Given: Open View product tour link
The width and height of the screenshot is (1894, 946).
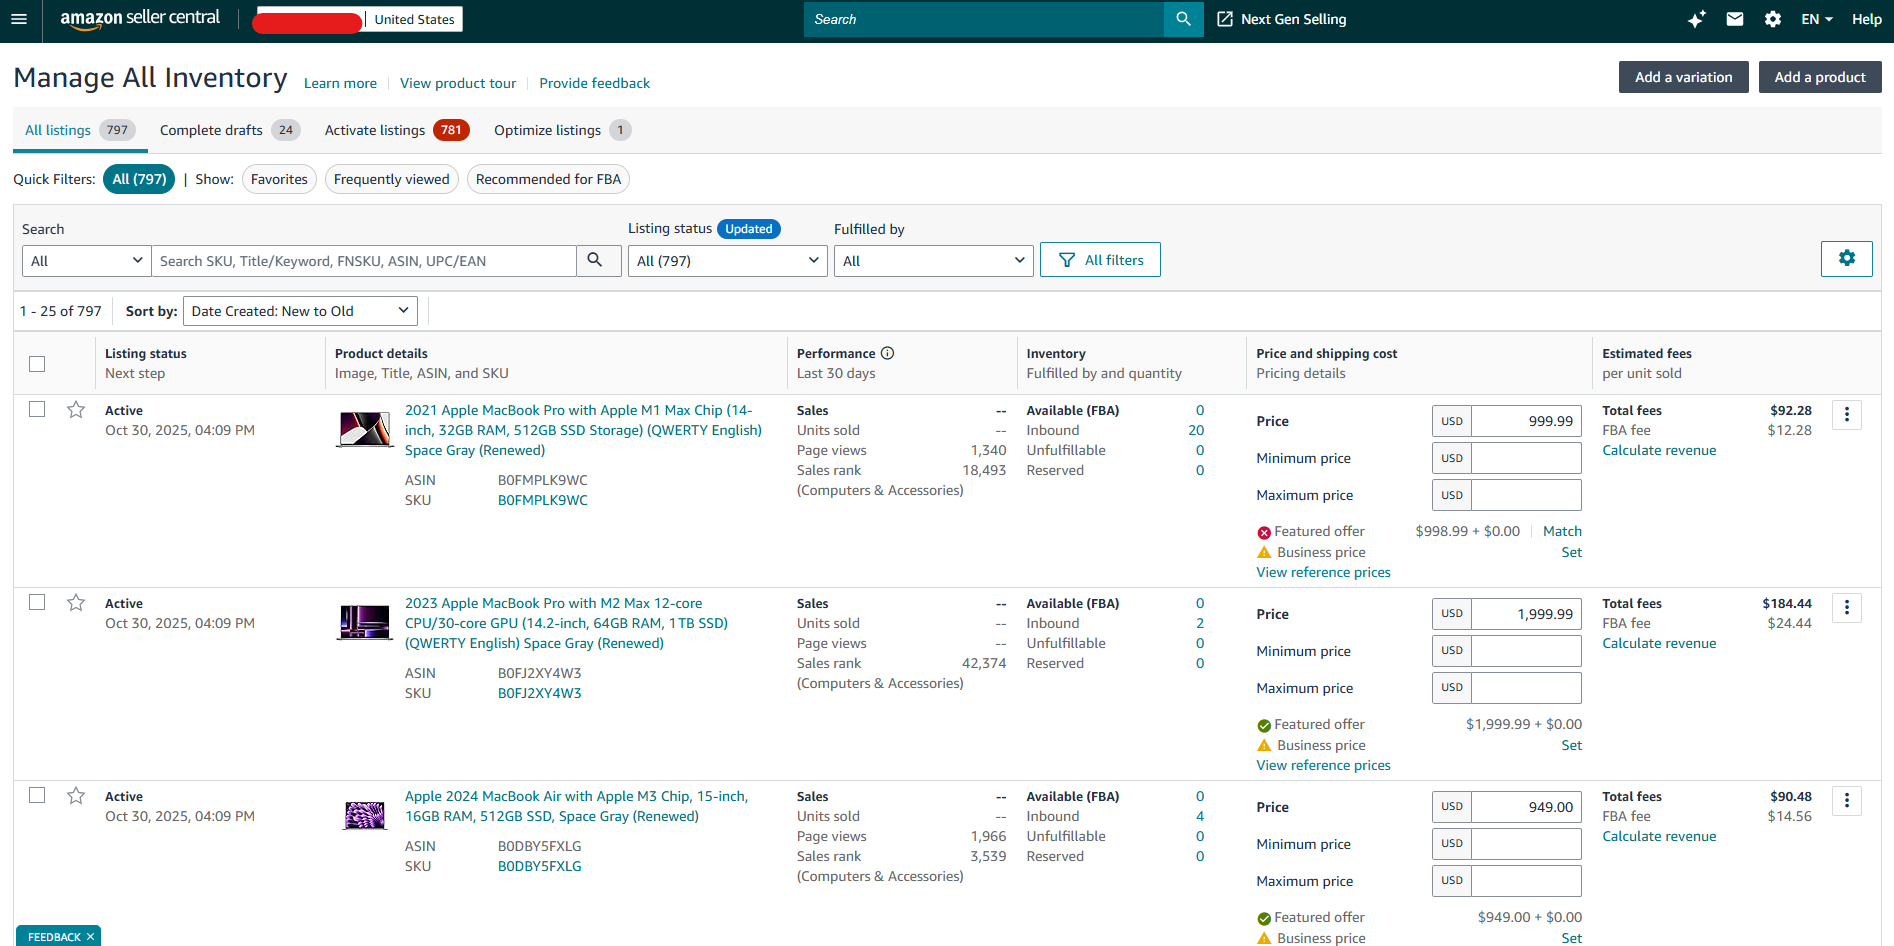Looking at the screenshot, I should pos(458,83).
